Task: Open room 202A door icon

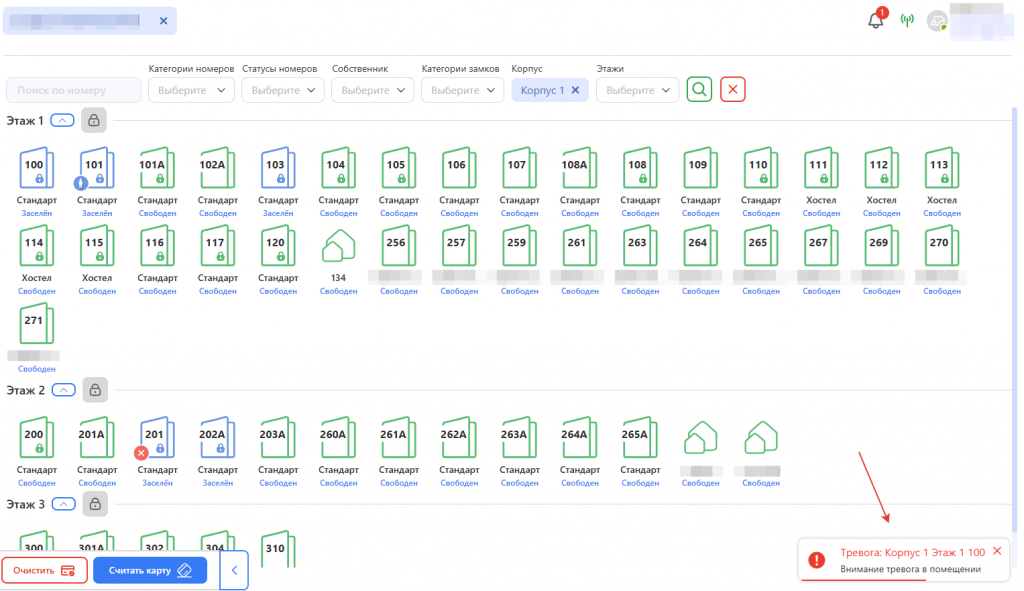Action: click(x=217, y=438)
